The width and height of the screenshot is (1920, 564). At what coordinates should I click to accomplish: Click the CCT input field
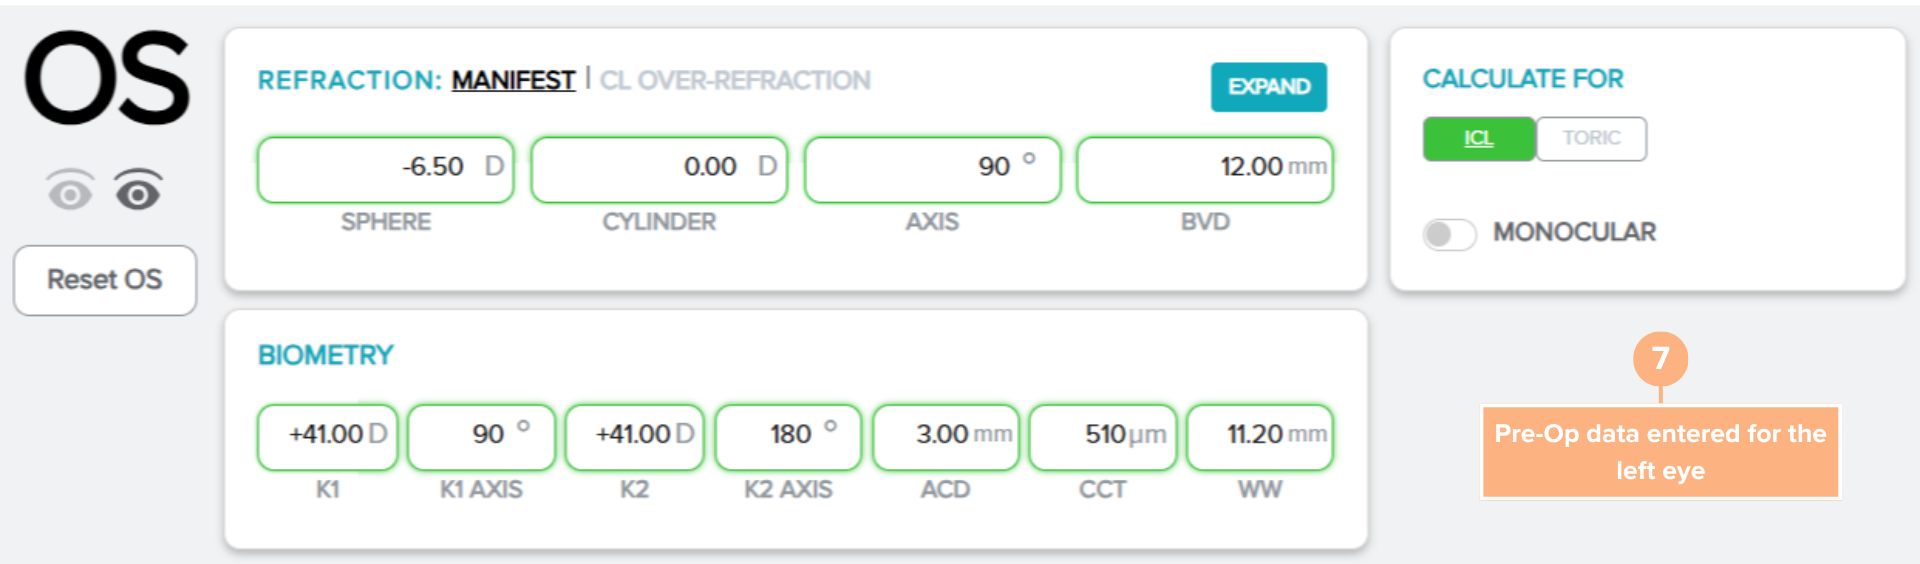(x=1102, y=435)
